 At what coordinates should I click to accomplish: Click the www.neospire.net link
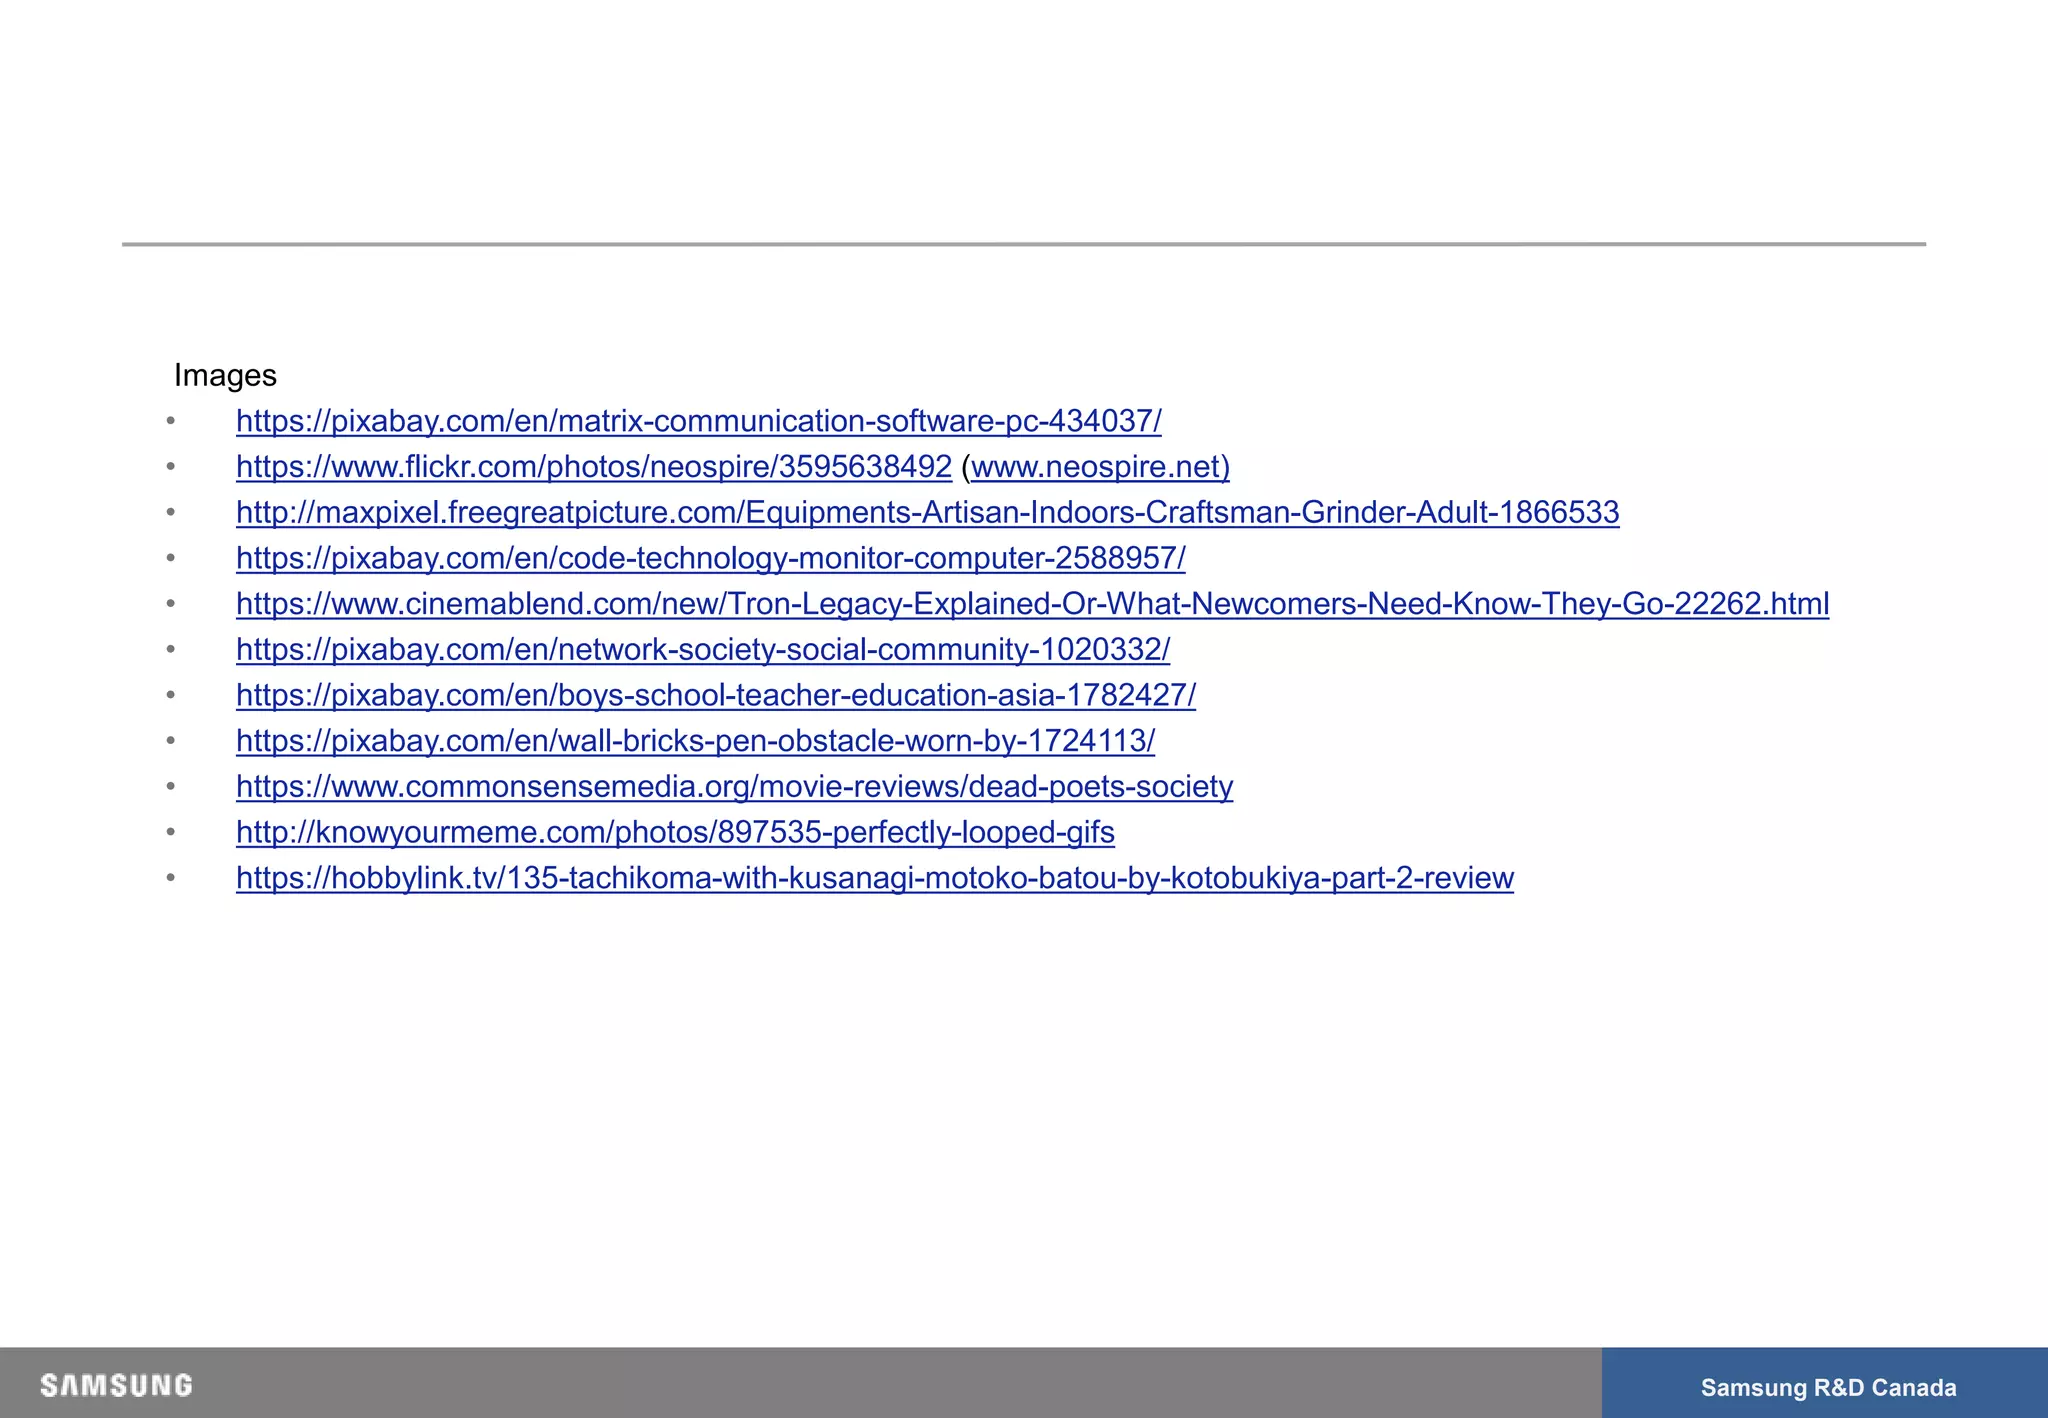(x=1099, y=467)
